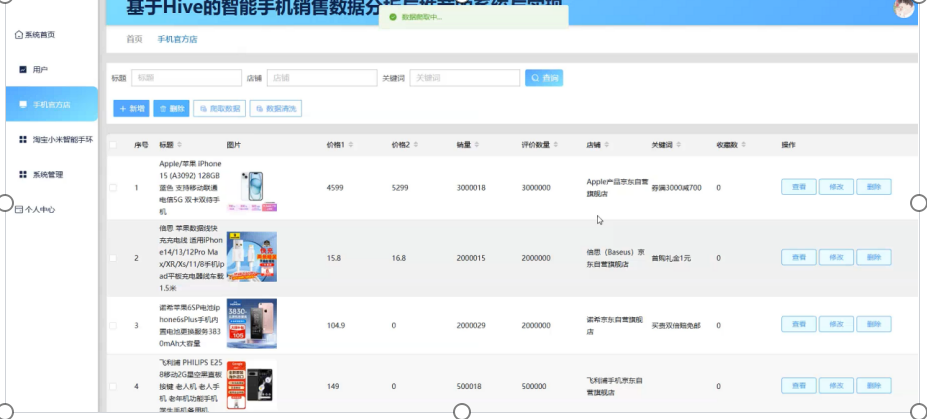Click 查看 for row 2 倍思 cable
Image resolution: width=927 pixels, height=419 pixels.
(799, 257)
